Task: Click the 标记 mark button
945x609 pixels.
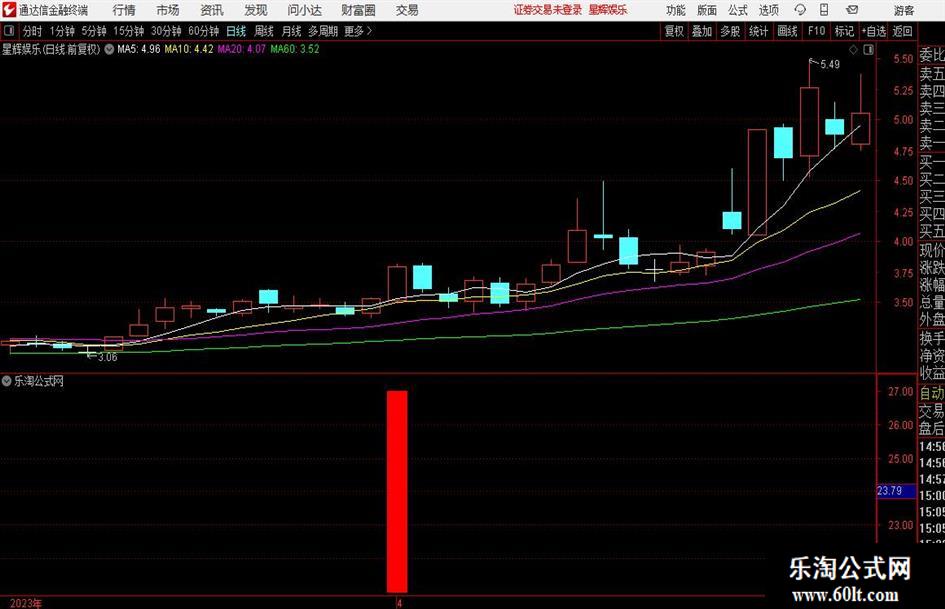Action: point(844,31)
